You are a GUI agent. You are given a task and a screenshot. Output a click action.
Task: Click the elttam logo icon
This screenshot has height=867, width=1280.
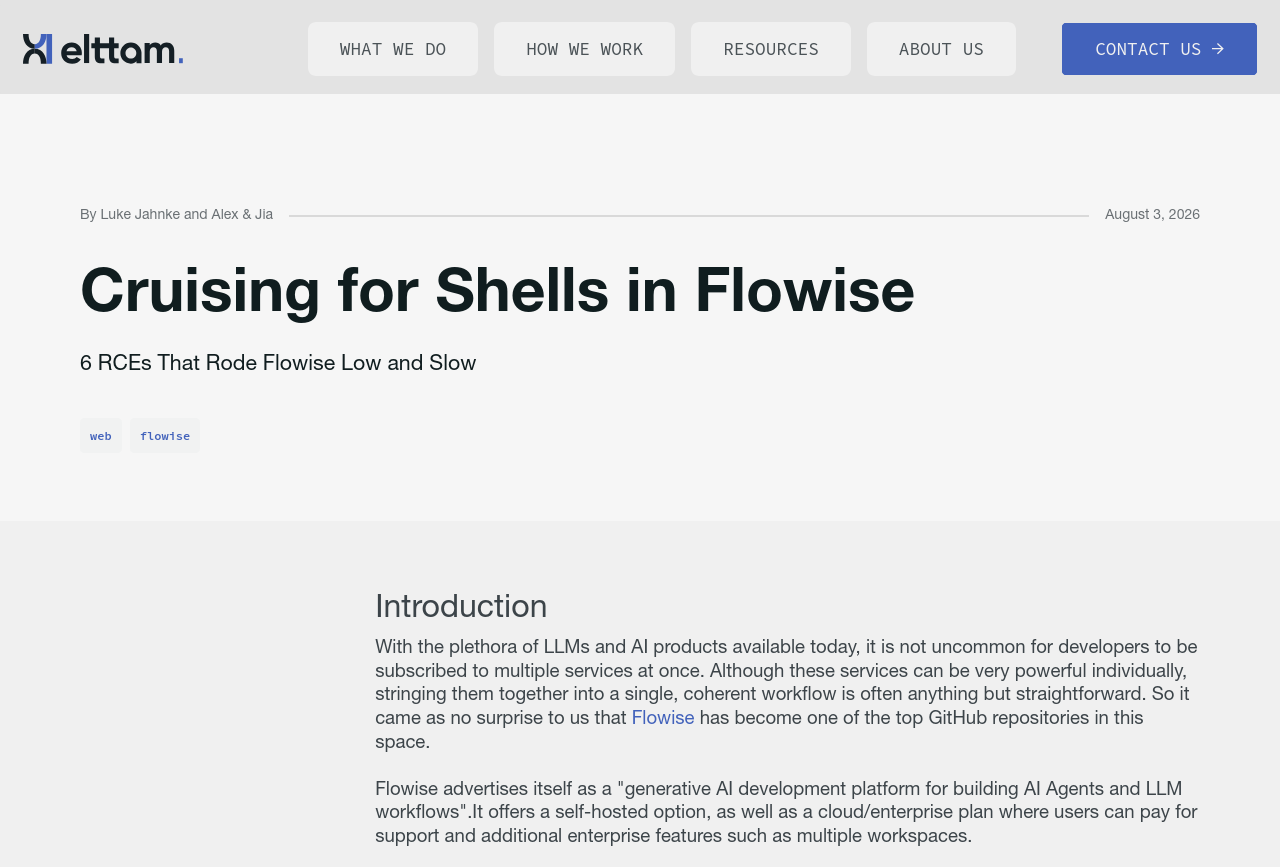[x=37, y=49]
